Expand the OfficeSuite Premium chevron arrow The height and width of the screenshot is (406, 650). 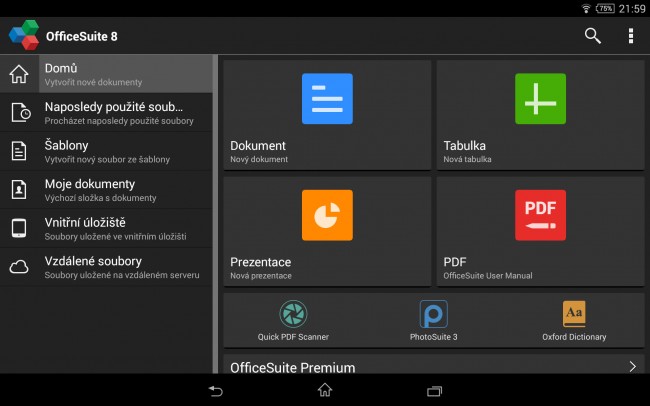point(633,366)
